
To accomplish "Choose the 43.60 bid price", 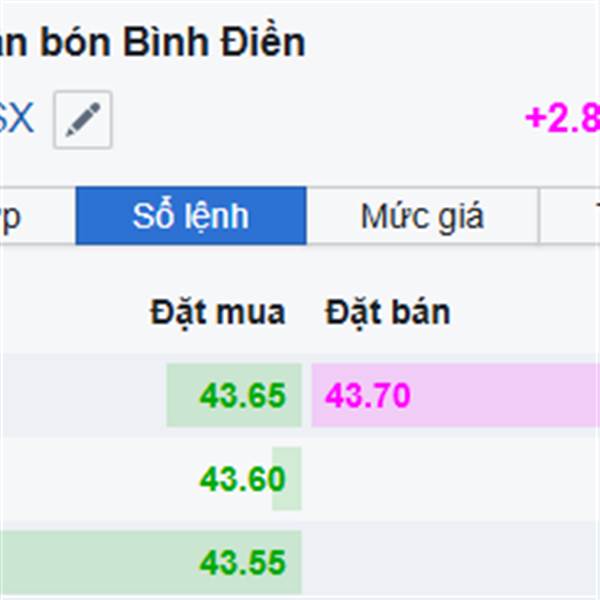I will coord(243,479).
